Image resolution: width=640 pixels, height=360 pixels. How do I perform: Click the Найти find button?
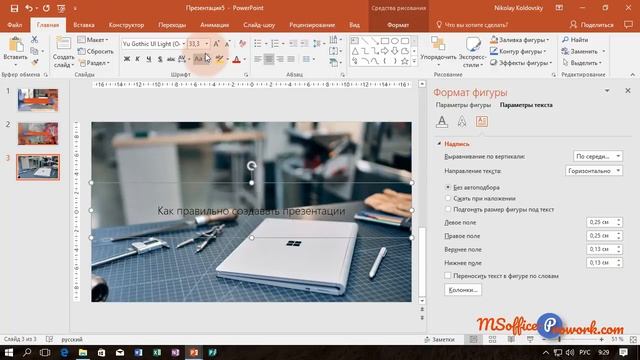(x=575, y=40)
